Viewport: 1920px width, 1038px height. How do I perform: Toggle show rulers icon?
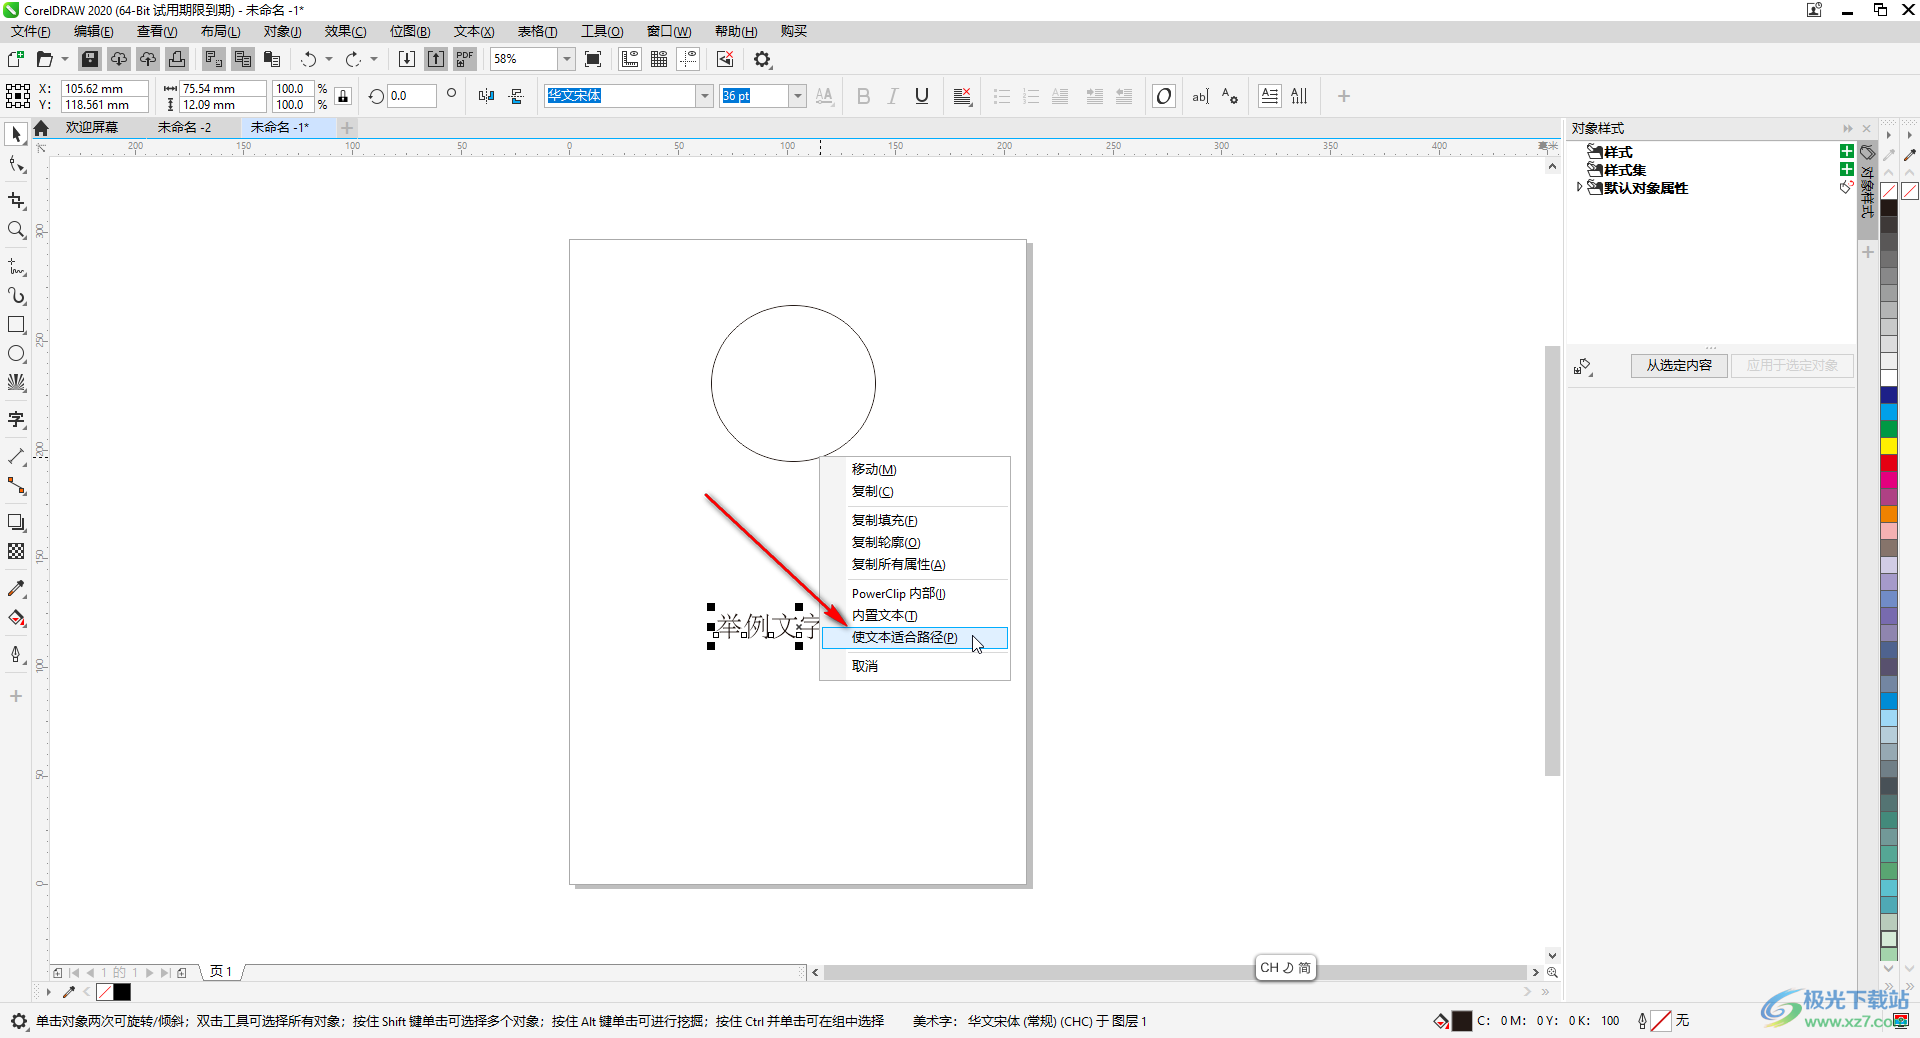pyautogui.click(x=630, y=59)
